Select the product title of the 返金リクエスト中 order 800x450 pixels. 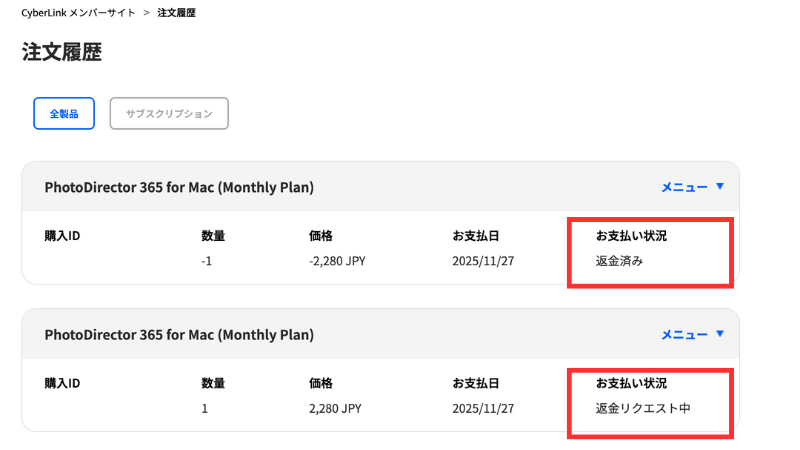pyautogui.click(x=179, y=334)
